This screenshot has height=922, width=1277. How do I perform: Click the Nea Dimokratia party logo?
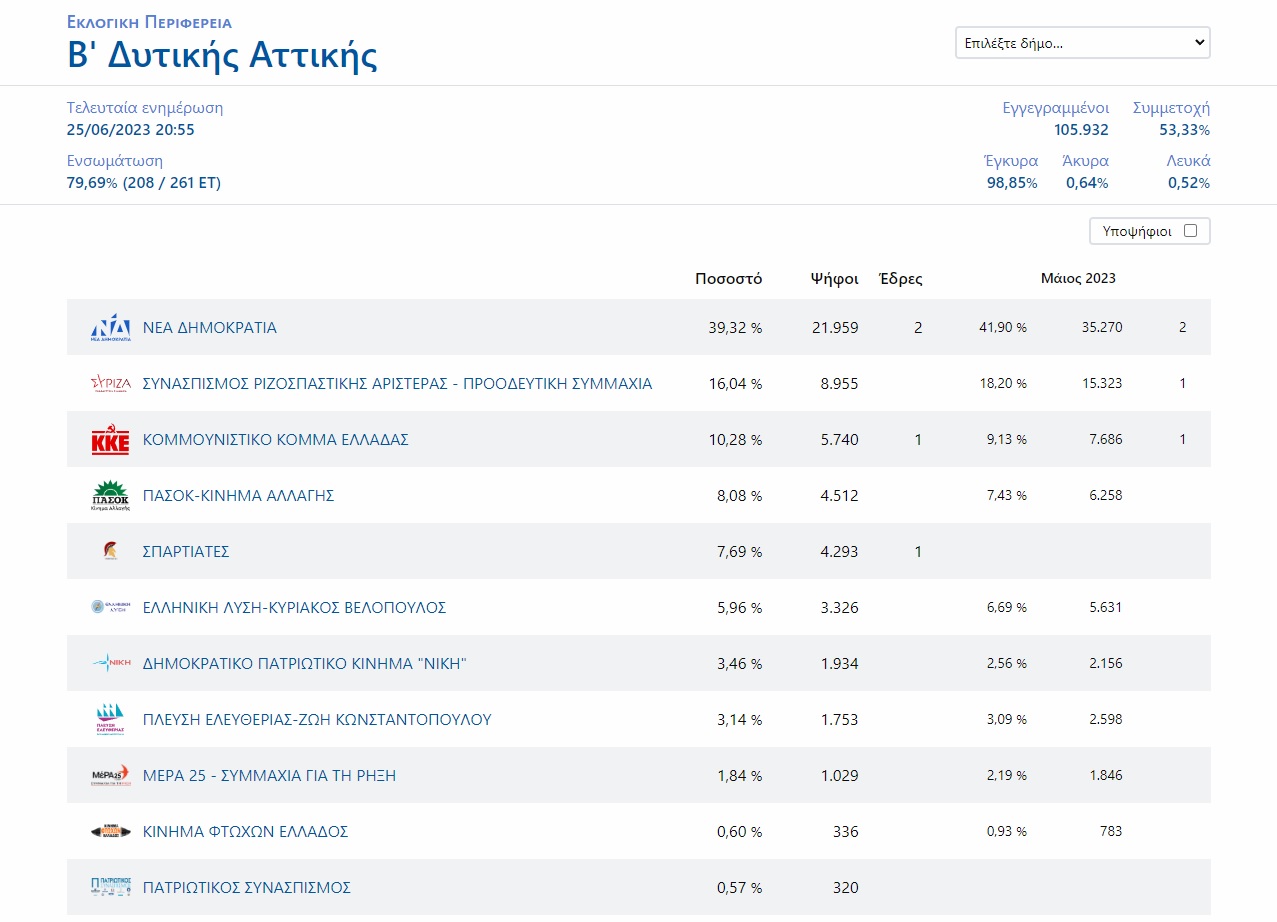[110, 328]
